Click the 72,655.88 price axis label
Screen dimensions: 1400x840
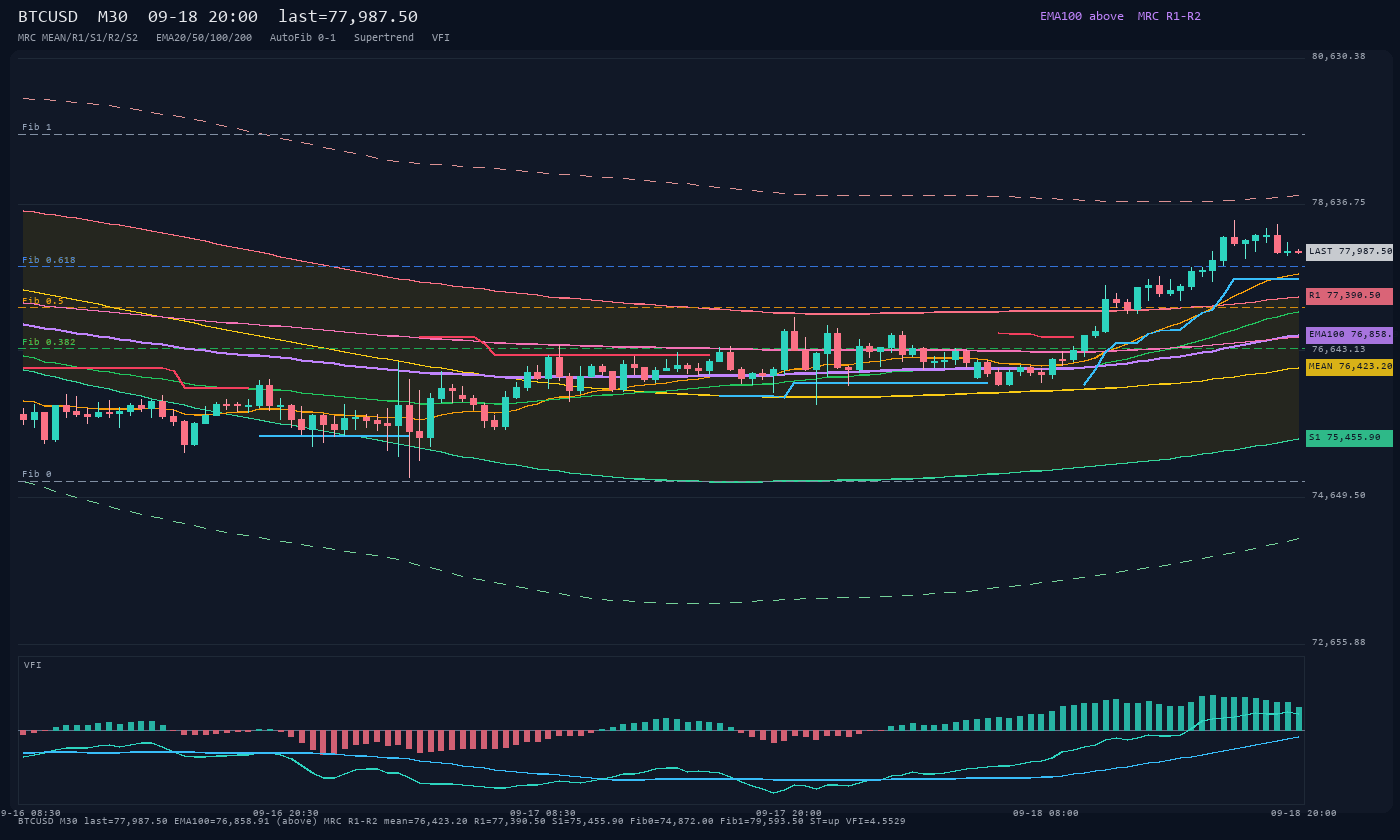point(1338,642)
